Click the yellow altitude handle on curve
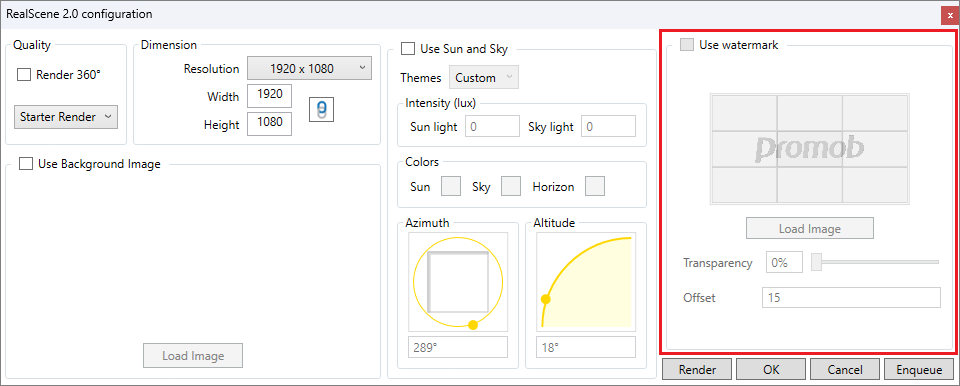The width and height of the screenshot is (960, 386). (x=546, y=299)
